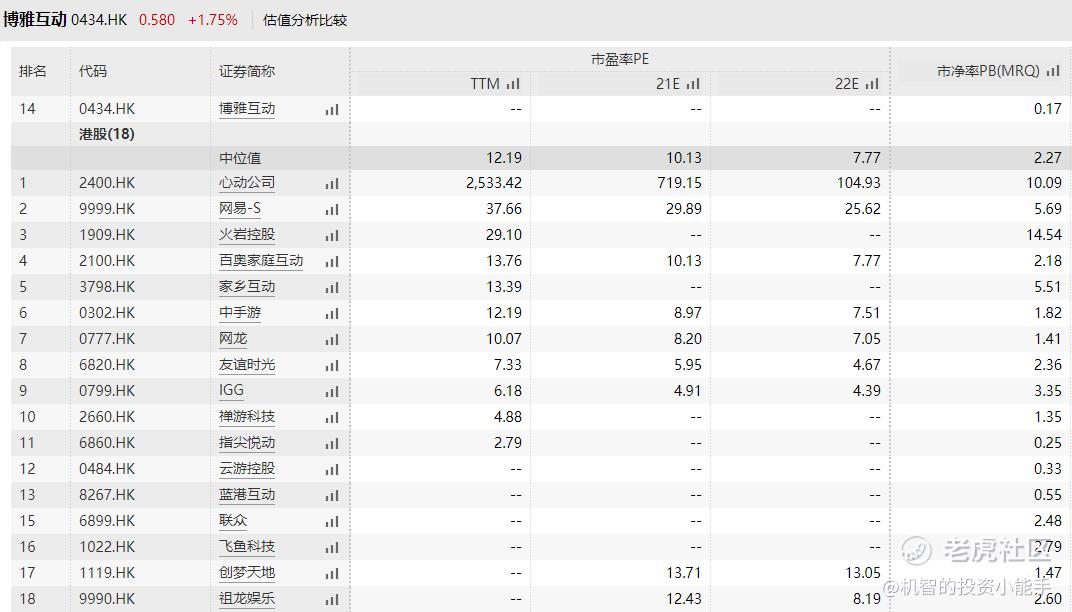Screen dimensions: 1072x612
Task: Open the 飞鱼科技 security link
Action: (x=247, y=546)
